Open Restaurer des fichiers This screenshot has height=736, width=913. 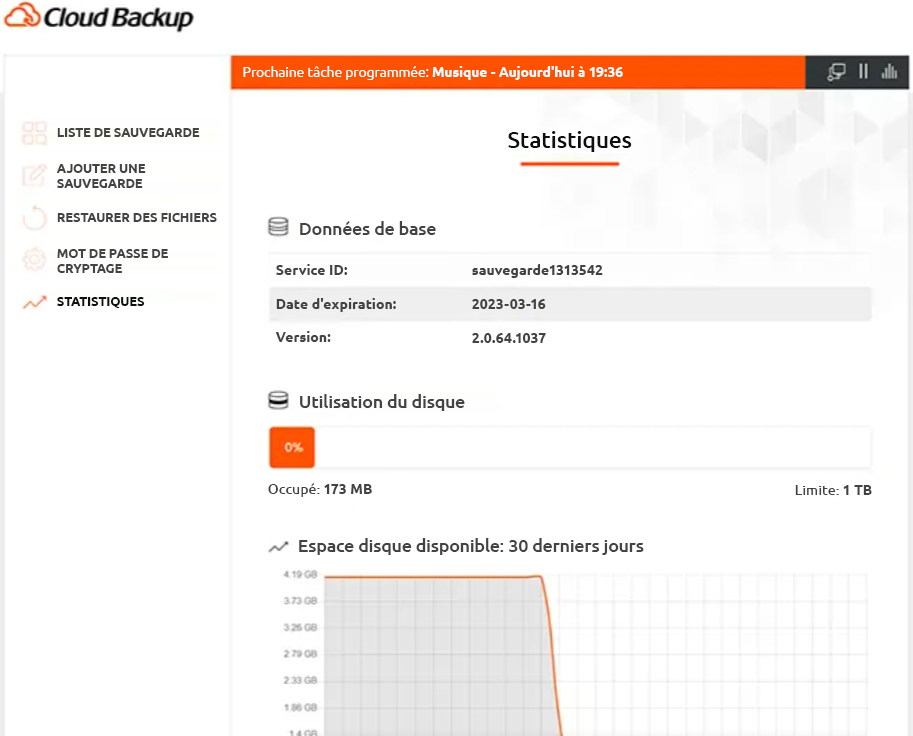137,217
